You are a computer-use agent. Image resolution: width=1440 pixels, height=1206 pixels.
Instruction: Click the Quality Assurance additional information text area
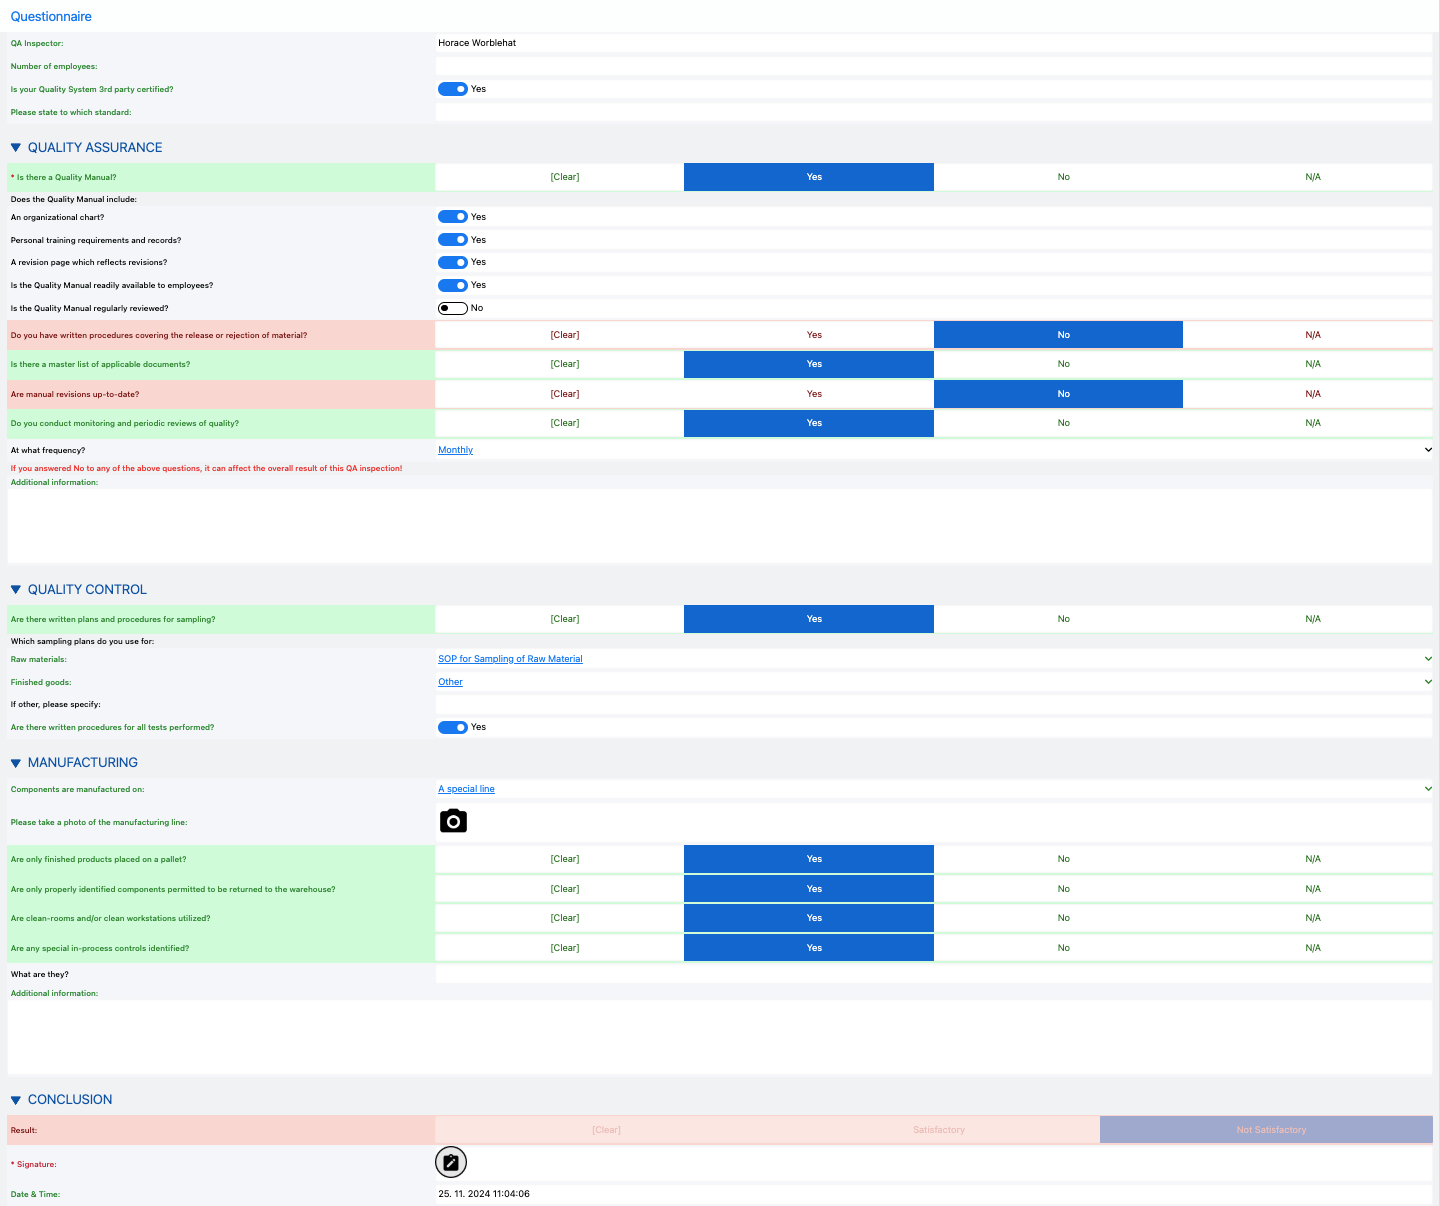pos(720,526)
